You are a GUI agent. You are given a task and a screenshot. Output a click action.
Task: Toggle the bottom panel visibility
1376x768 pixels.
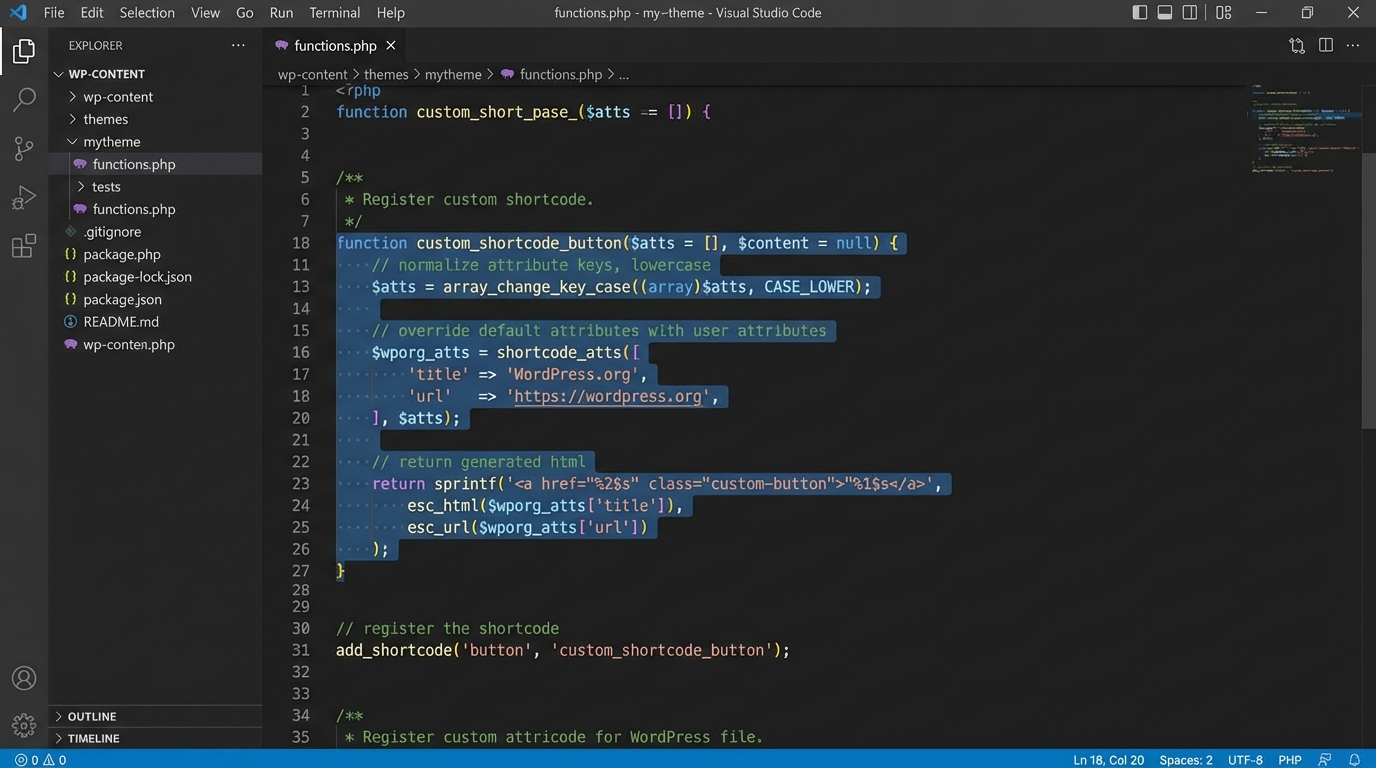[1164, 12]
